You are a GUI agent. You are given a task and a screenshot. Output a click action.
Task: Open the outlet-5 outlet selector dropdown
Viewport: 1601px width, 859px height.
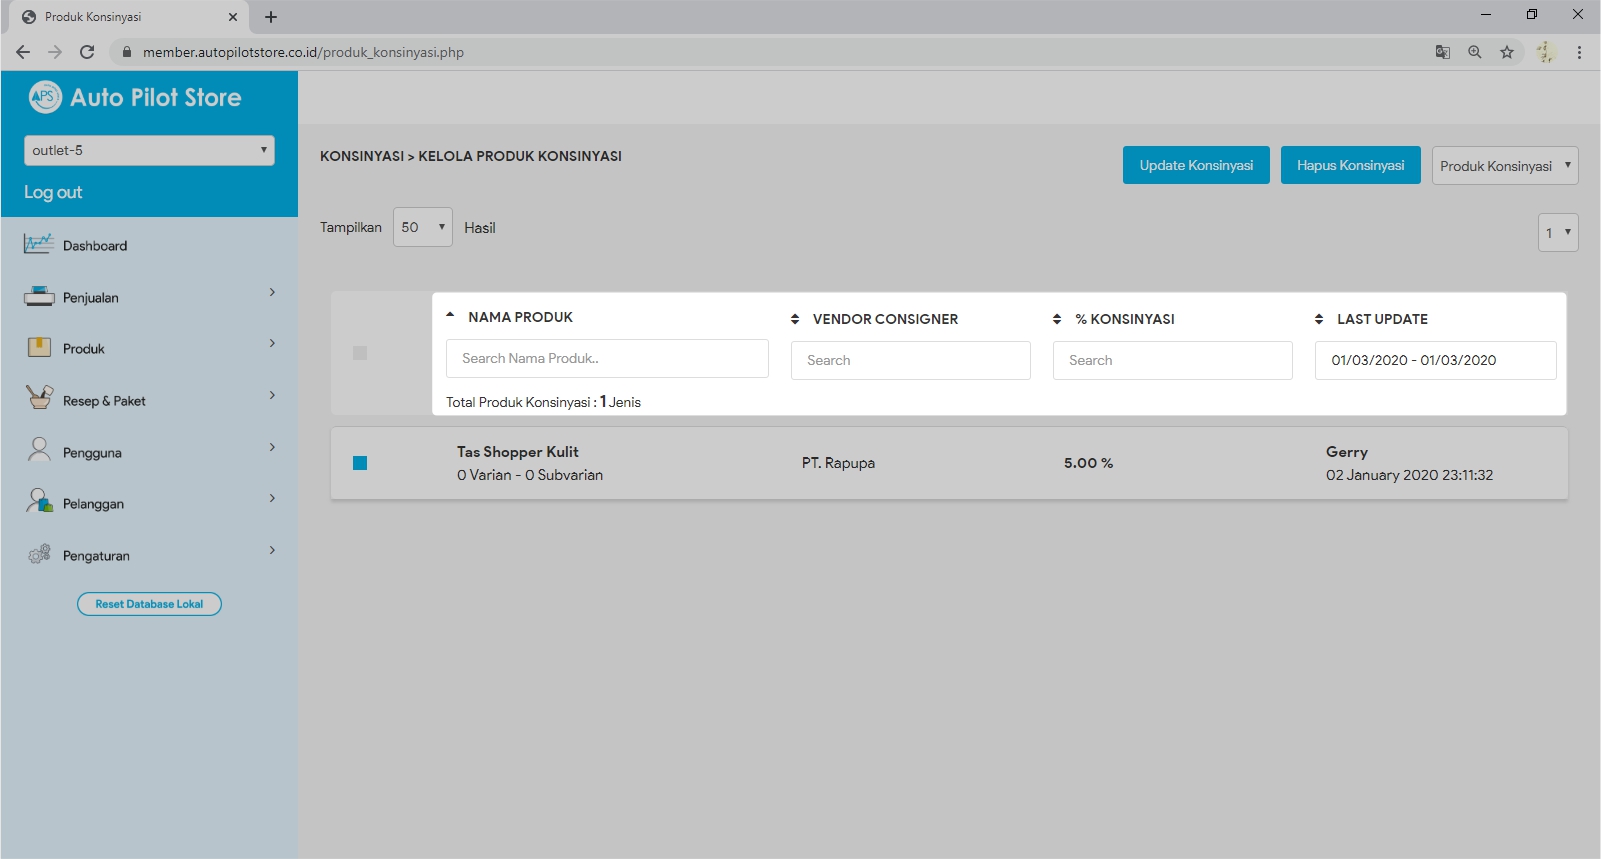click(149, 150)
